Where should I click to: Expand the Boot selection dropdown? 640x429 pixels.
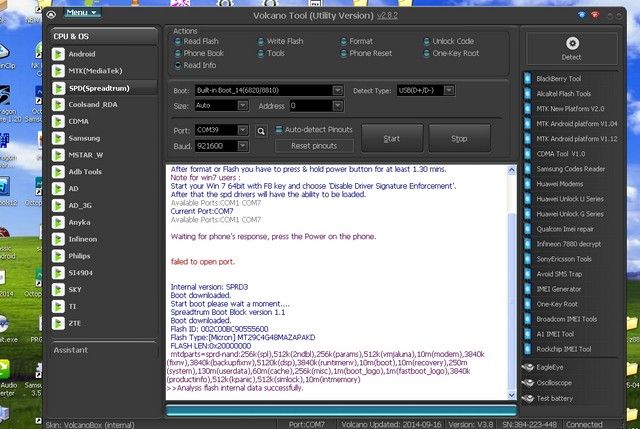338,90
